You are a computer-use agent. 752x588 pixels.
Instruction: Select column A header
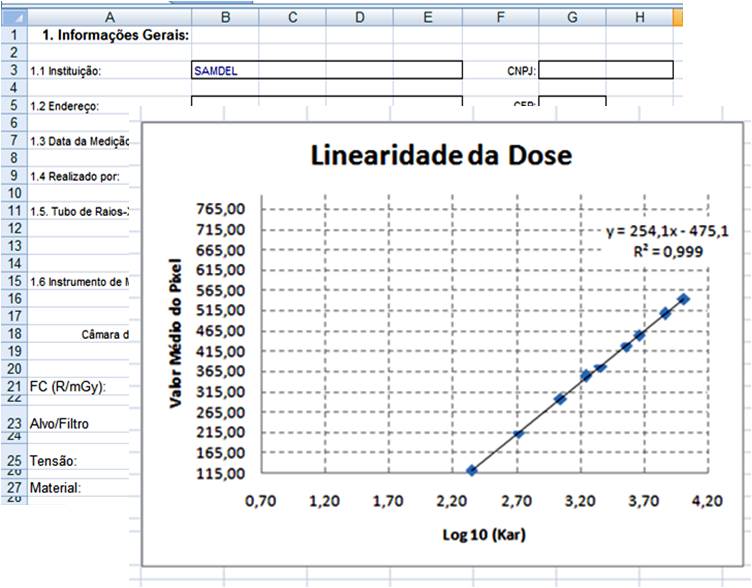(x=108, y=17)
